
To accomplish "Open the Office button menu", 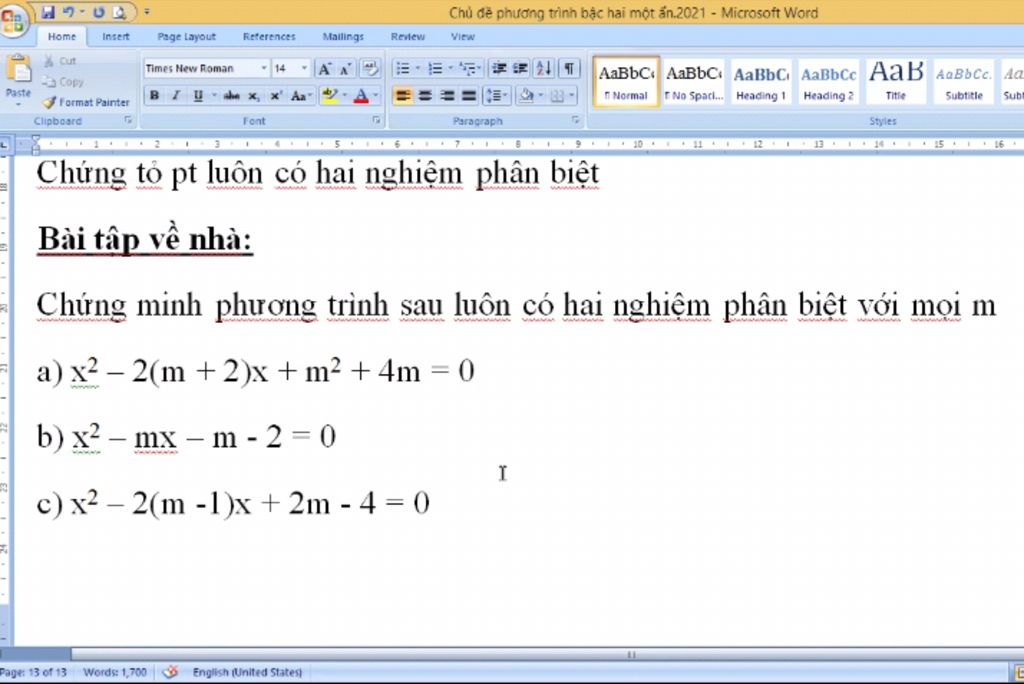I will coord(13,20).
